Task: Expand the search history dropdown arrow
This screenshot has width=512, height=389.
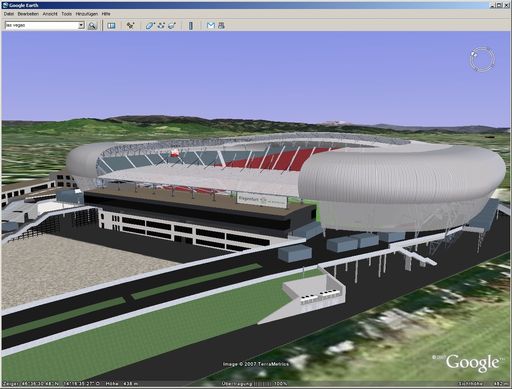Action: (81, 25)
